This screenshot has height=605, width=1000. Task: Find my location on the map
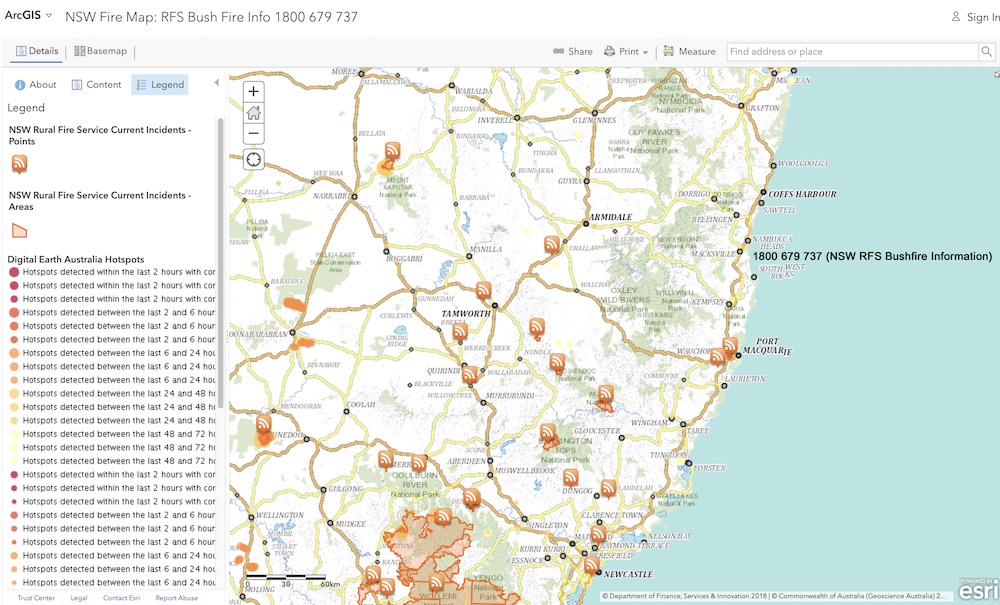pos(253,159)
